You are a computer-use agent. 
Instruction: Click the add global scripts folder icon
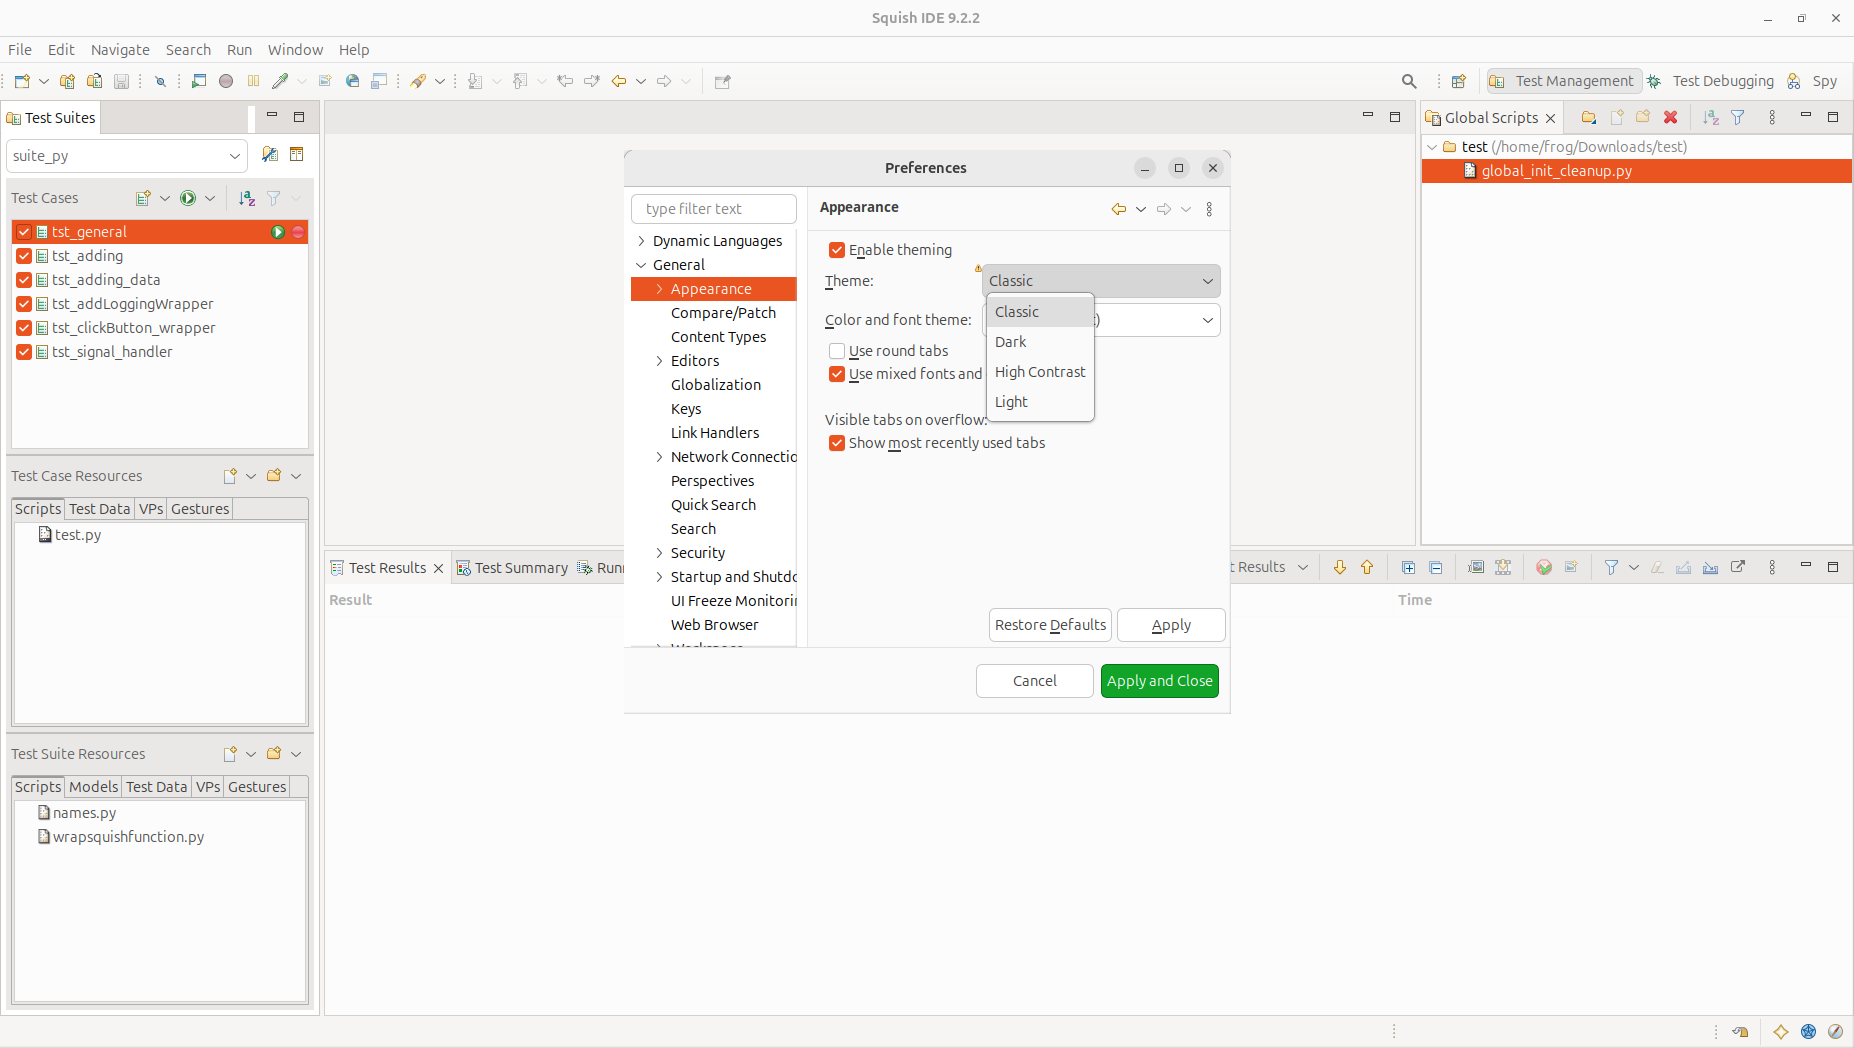click(x=1589, y=117)
